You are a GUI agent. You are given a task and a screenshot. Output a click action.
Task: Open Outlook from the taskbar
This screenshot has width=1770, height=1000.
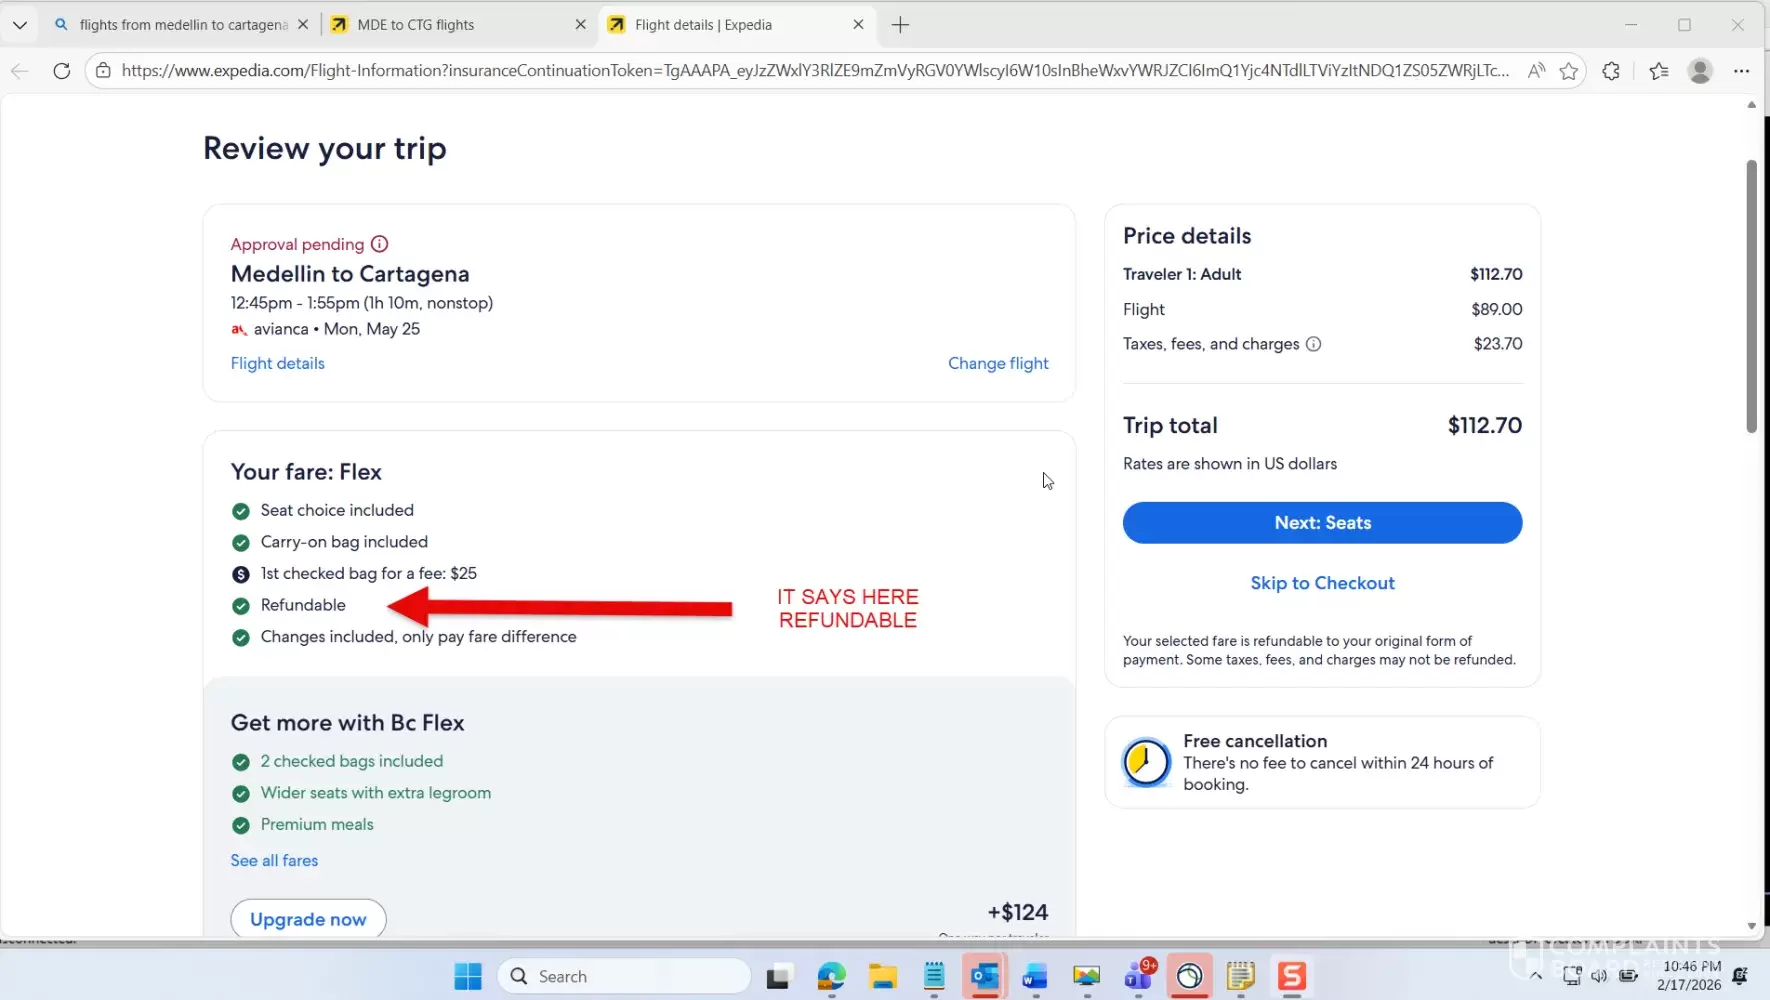(x=985, y=976)
